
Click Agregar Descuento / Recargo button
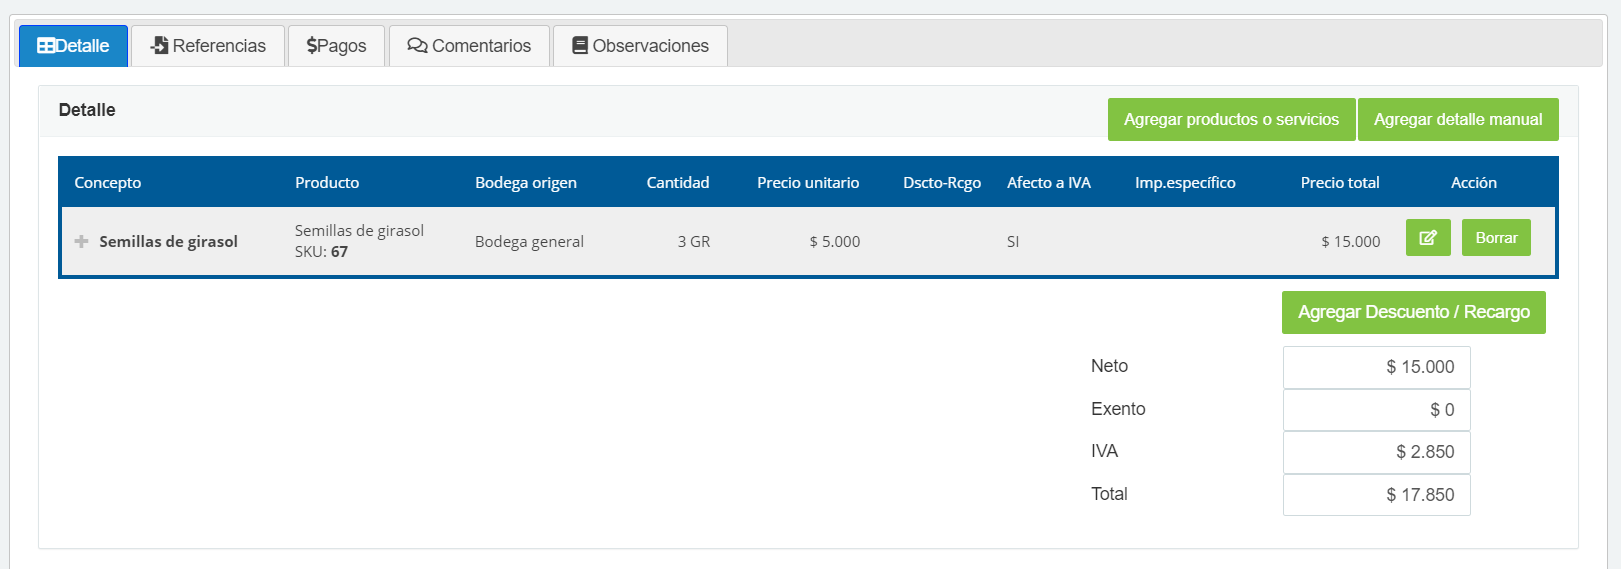(x=1413, y=312)
